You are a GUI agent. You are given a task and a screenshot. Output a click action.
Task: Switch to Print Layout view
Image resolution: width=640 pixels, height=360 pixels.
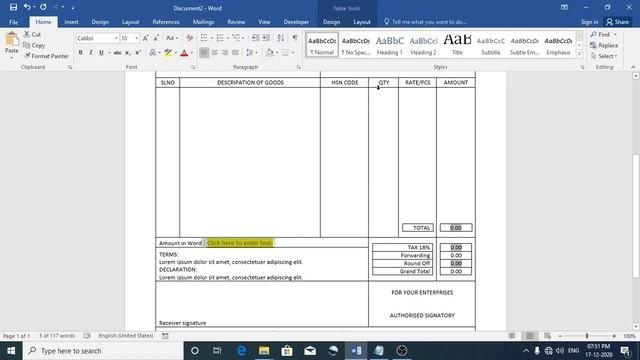coord(529,336)
